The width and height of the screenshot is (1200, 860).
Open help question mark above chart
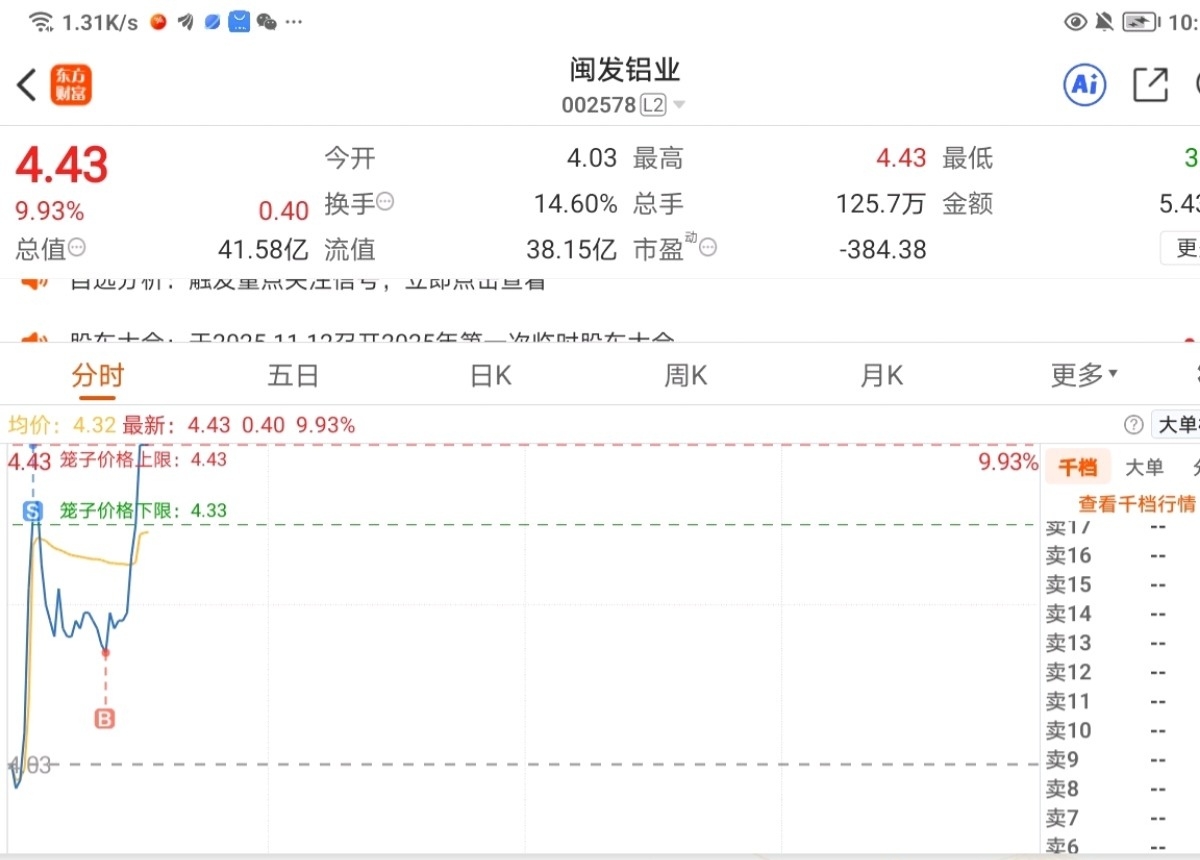1133,425
